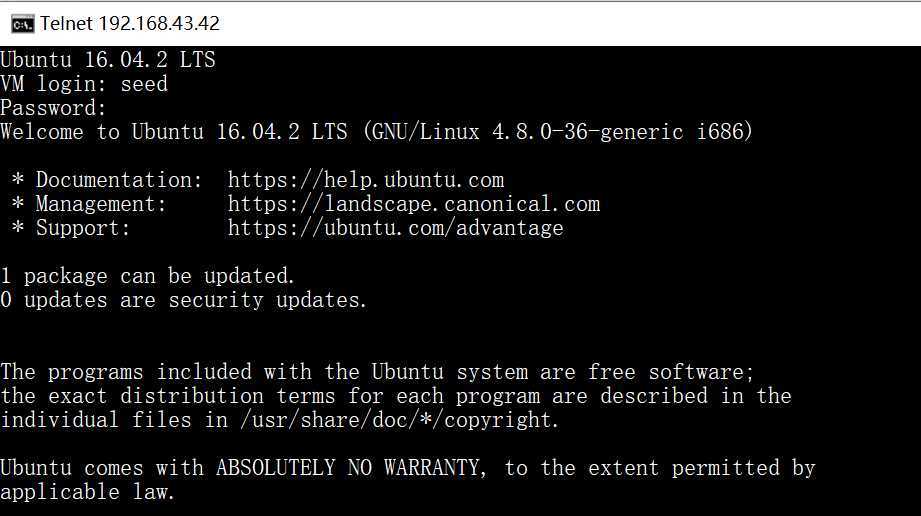Click the /usr/share/doc/*/copyright path text
The width and height of the screenshot is (921, 516).
click(399, 420)
